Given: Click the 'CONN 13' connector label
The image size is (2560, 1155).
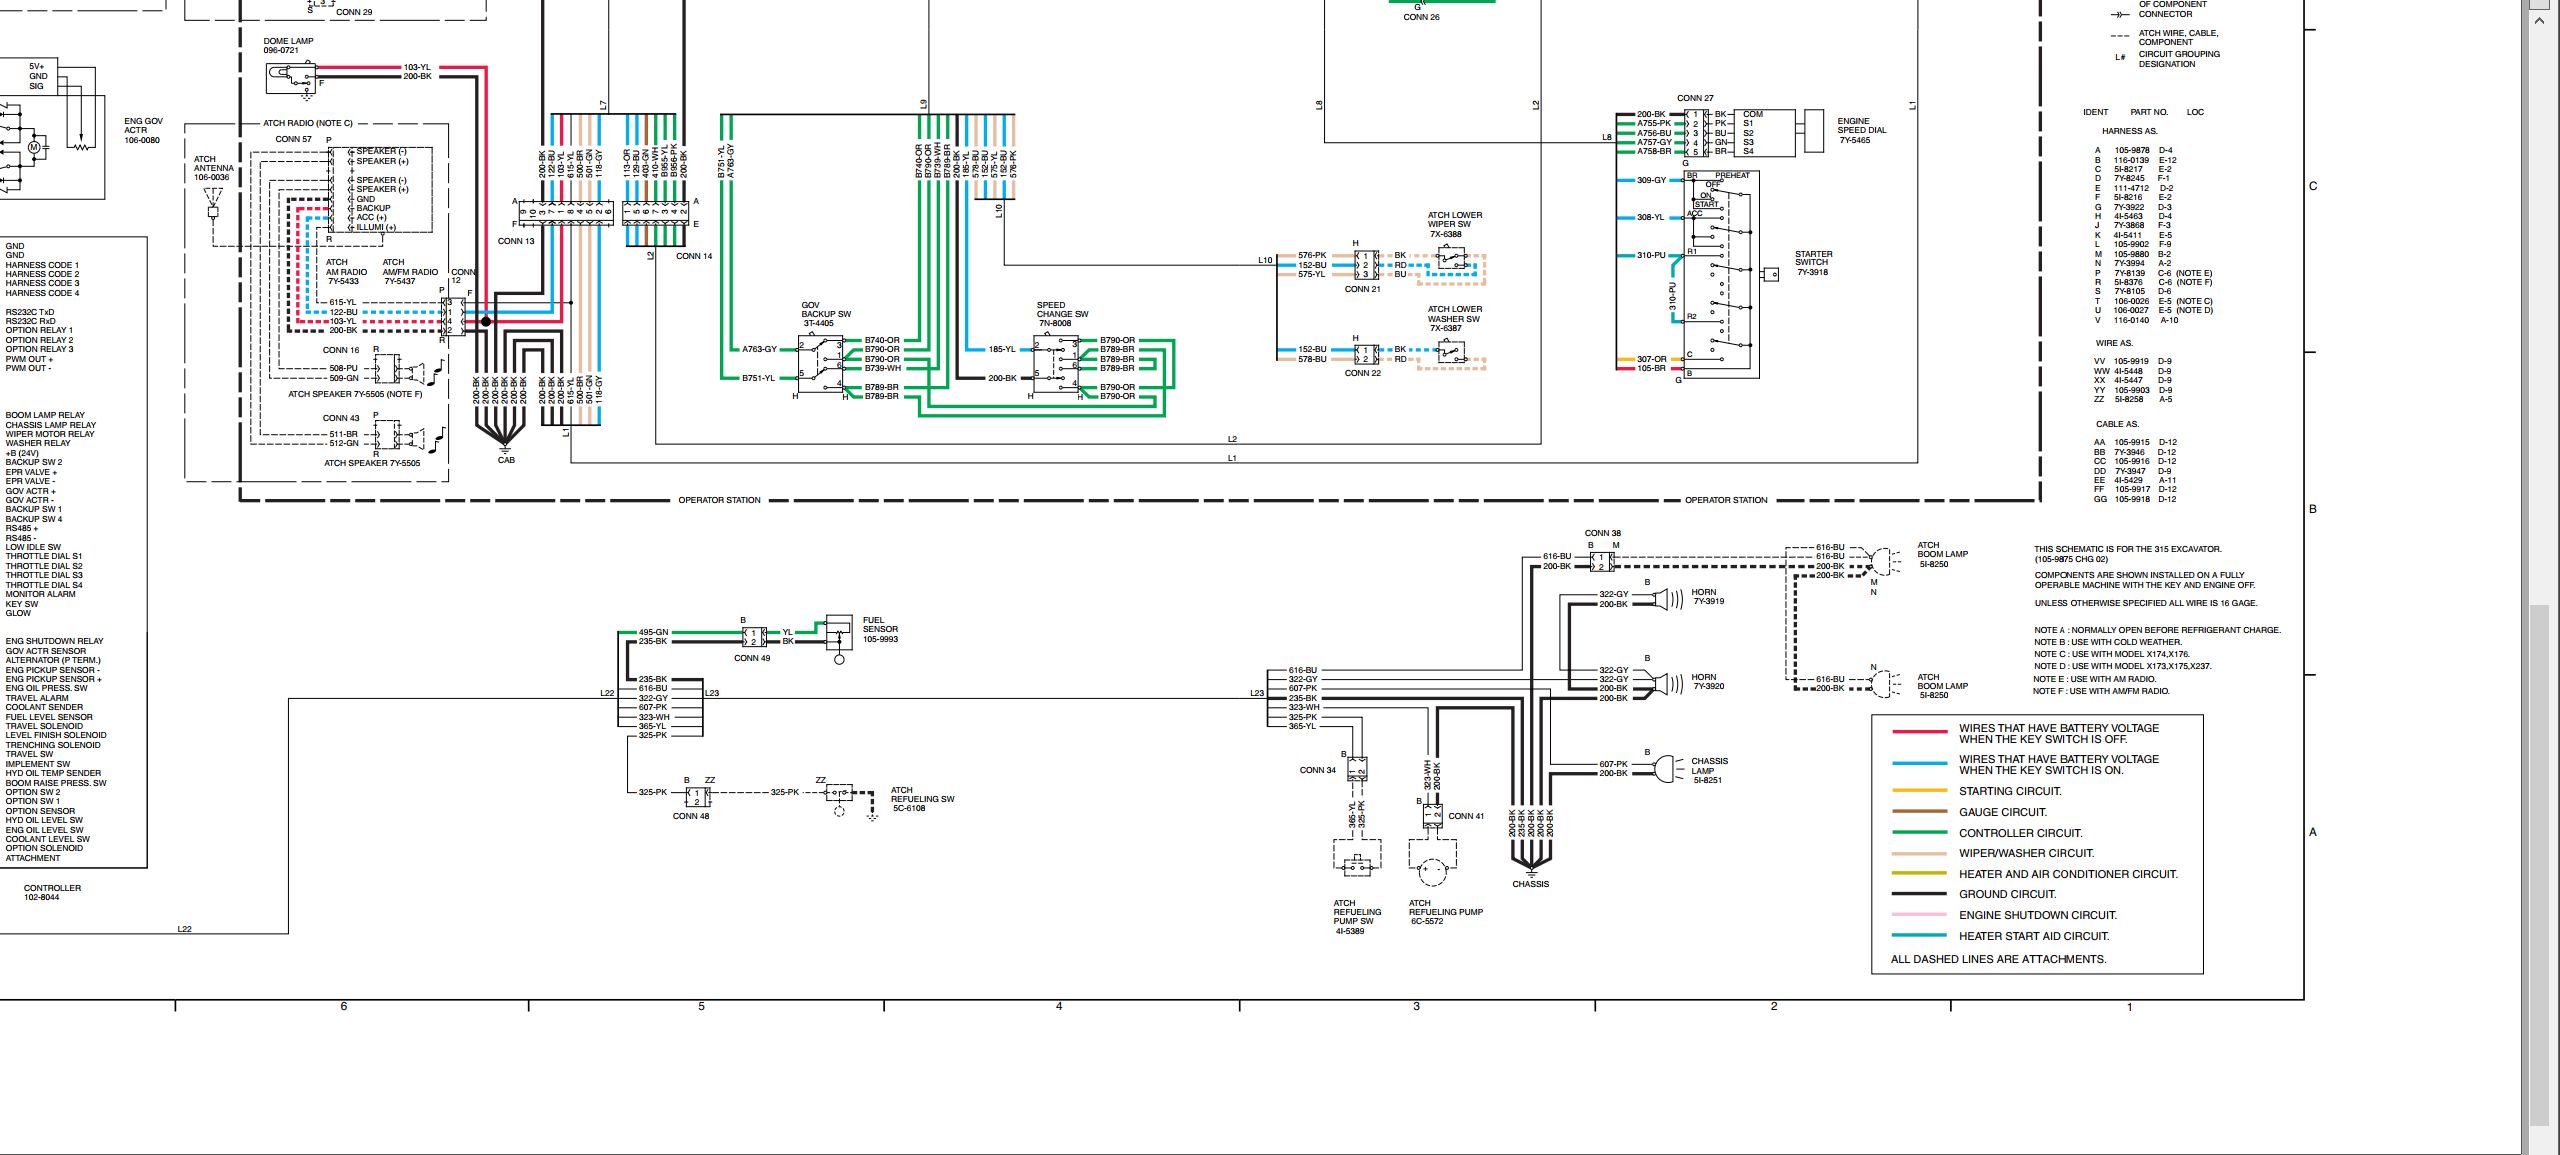Looking at the screenshot, I should coord(516,241).
